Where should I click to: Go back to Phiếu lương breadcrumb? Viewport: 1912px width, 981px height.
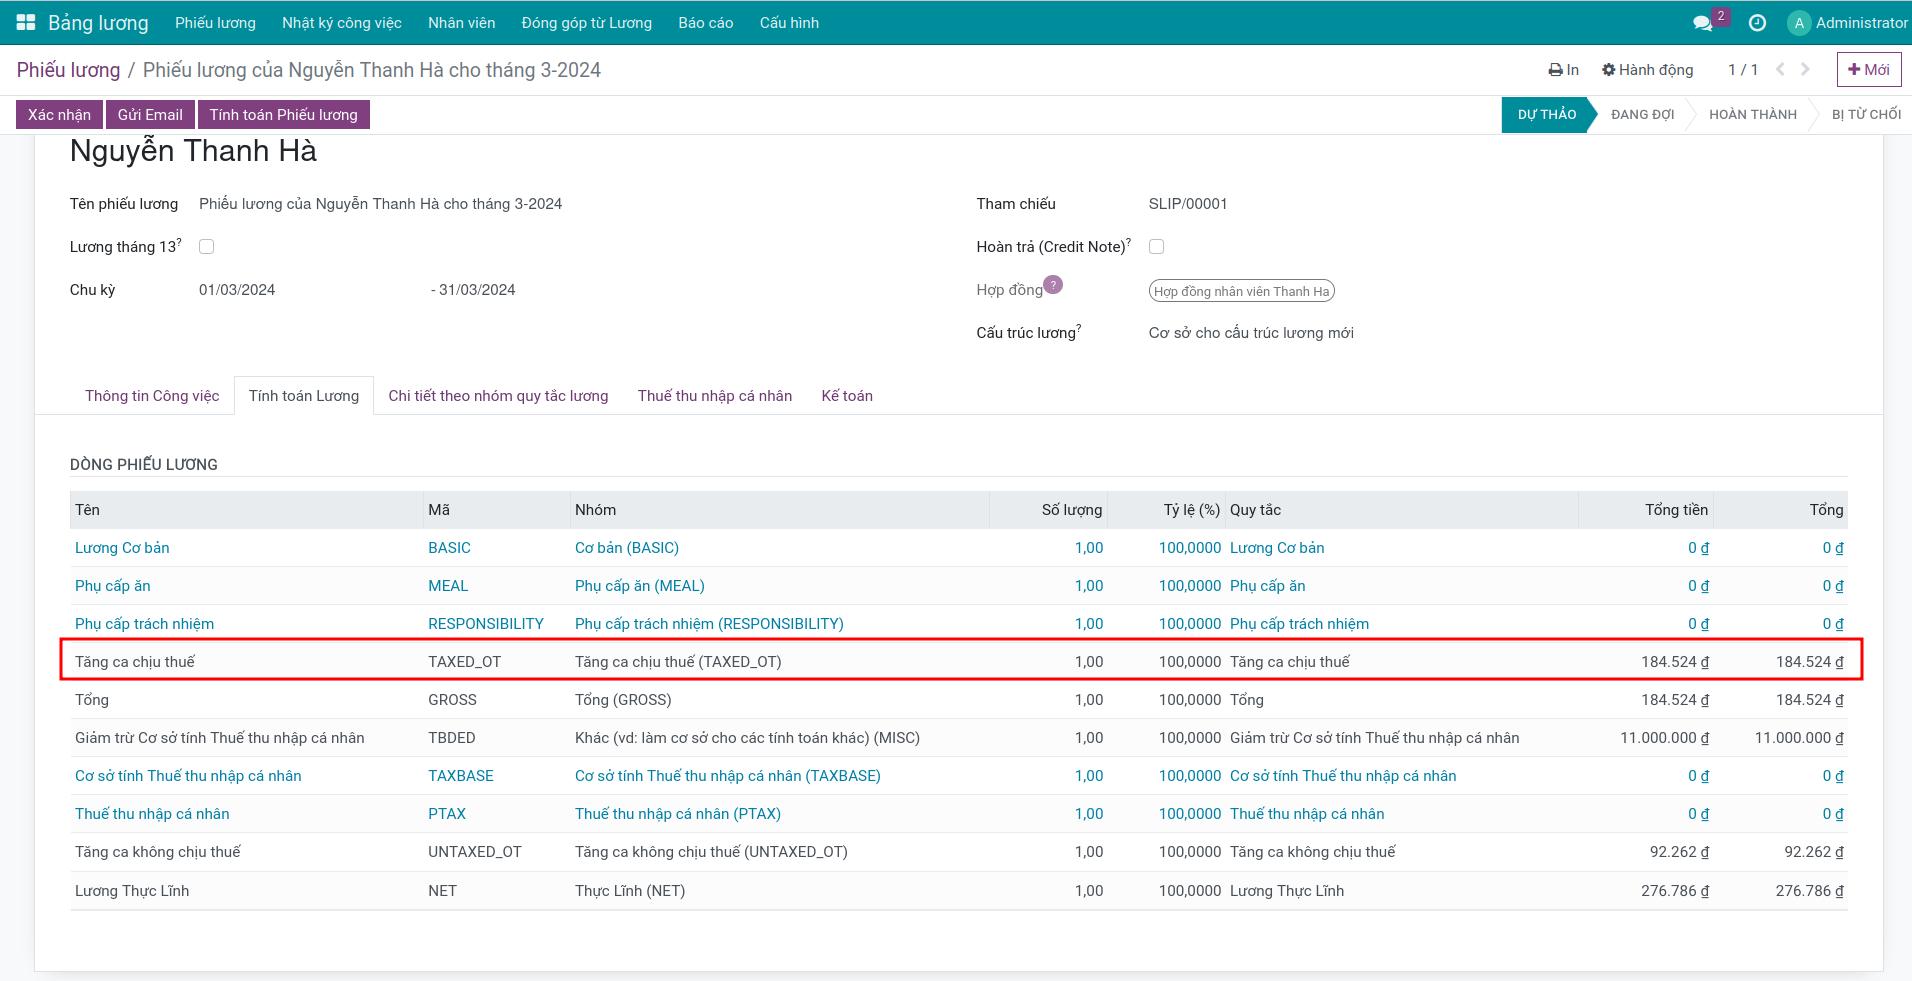[x=68, y=70]
